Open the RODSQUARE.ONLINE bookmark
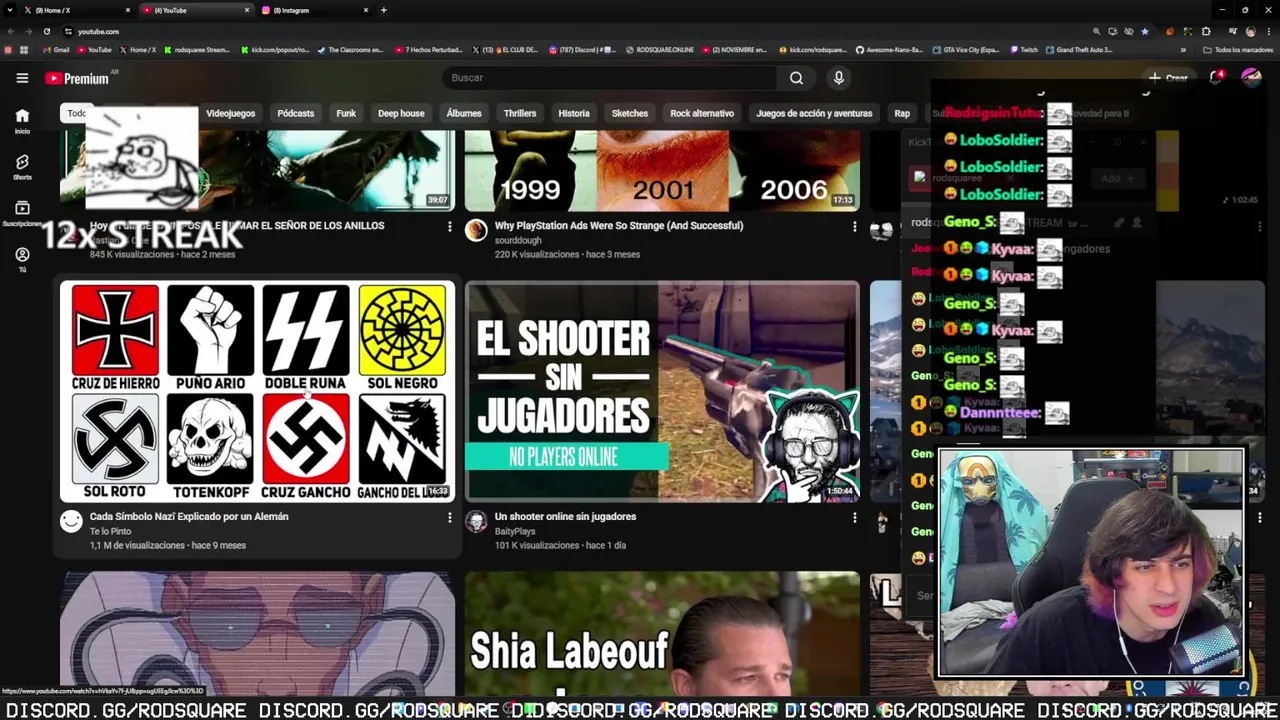The image size is (1280, 720). 660,50
